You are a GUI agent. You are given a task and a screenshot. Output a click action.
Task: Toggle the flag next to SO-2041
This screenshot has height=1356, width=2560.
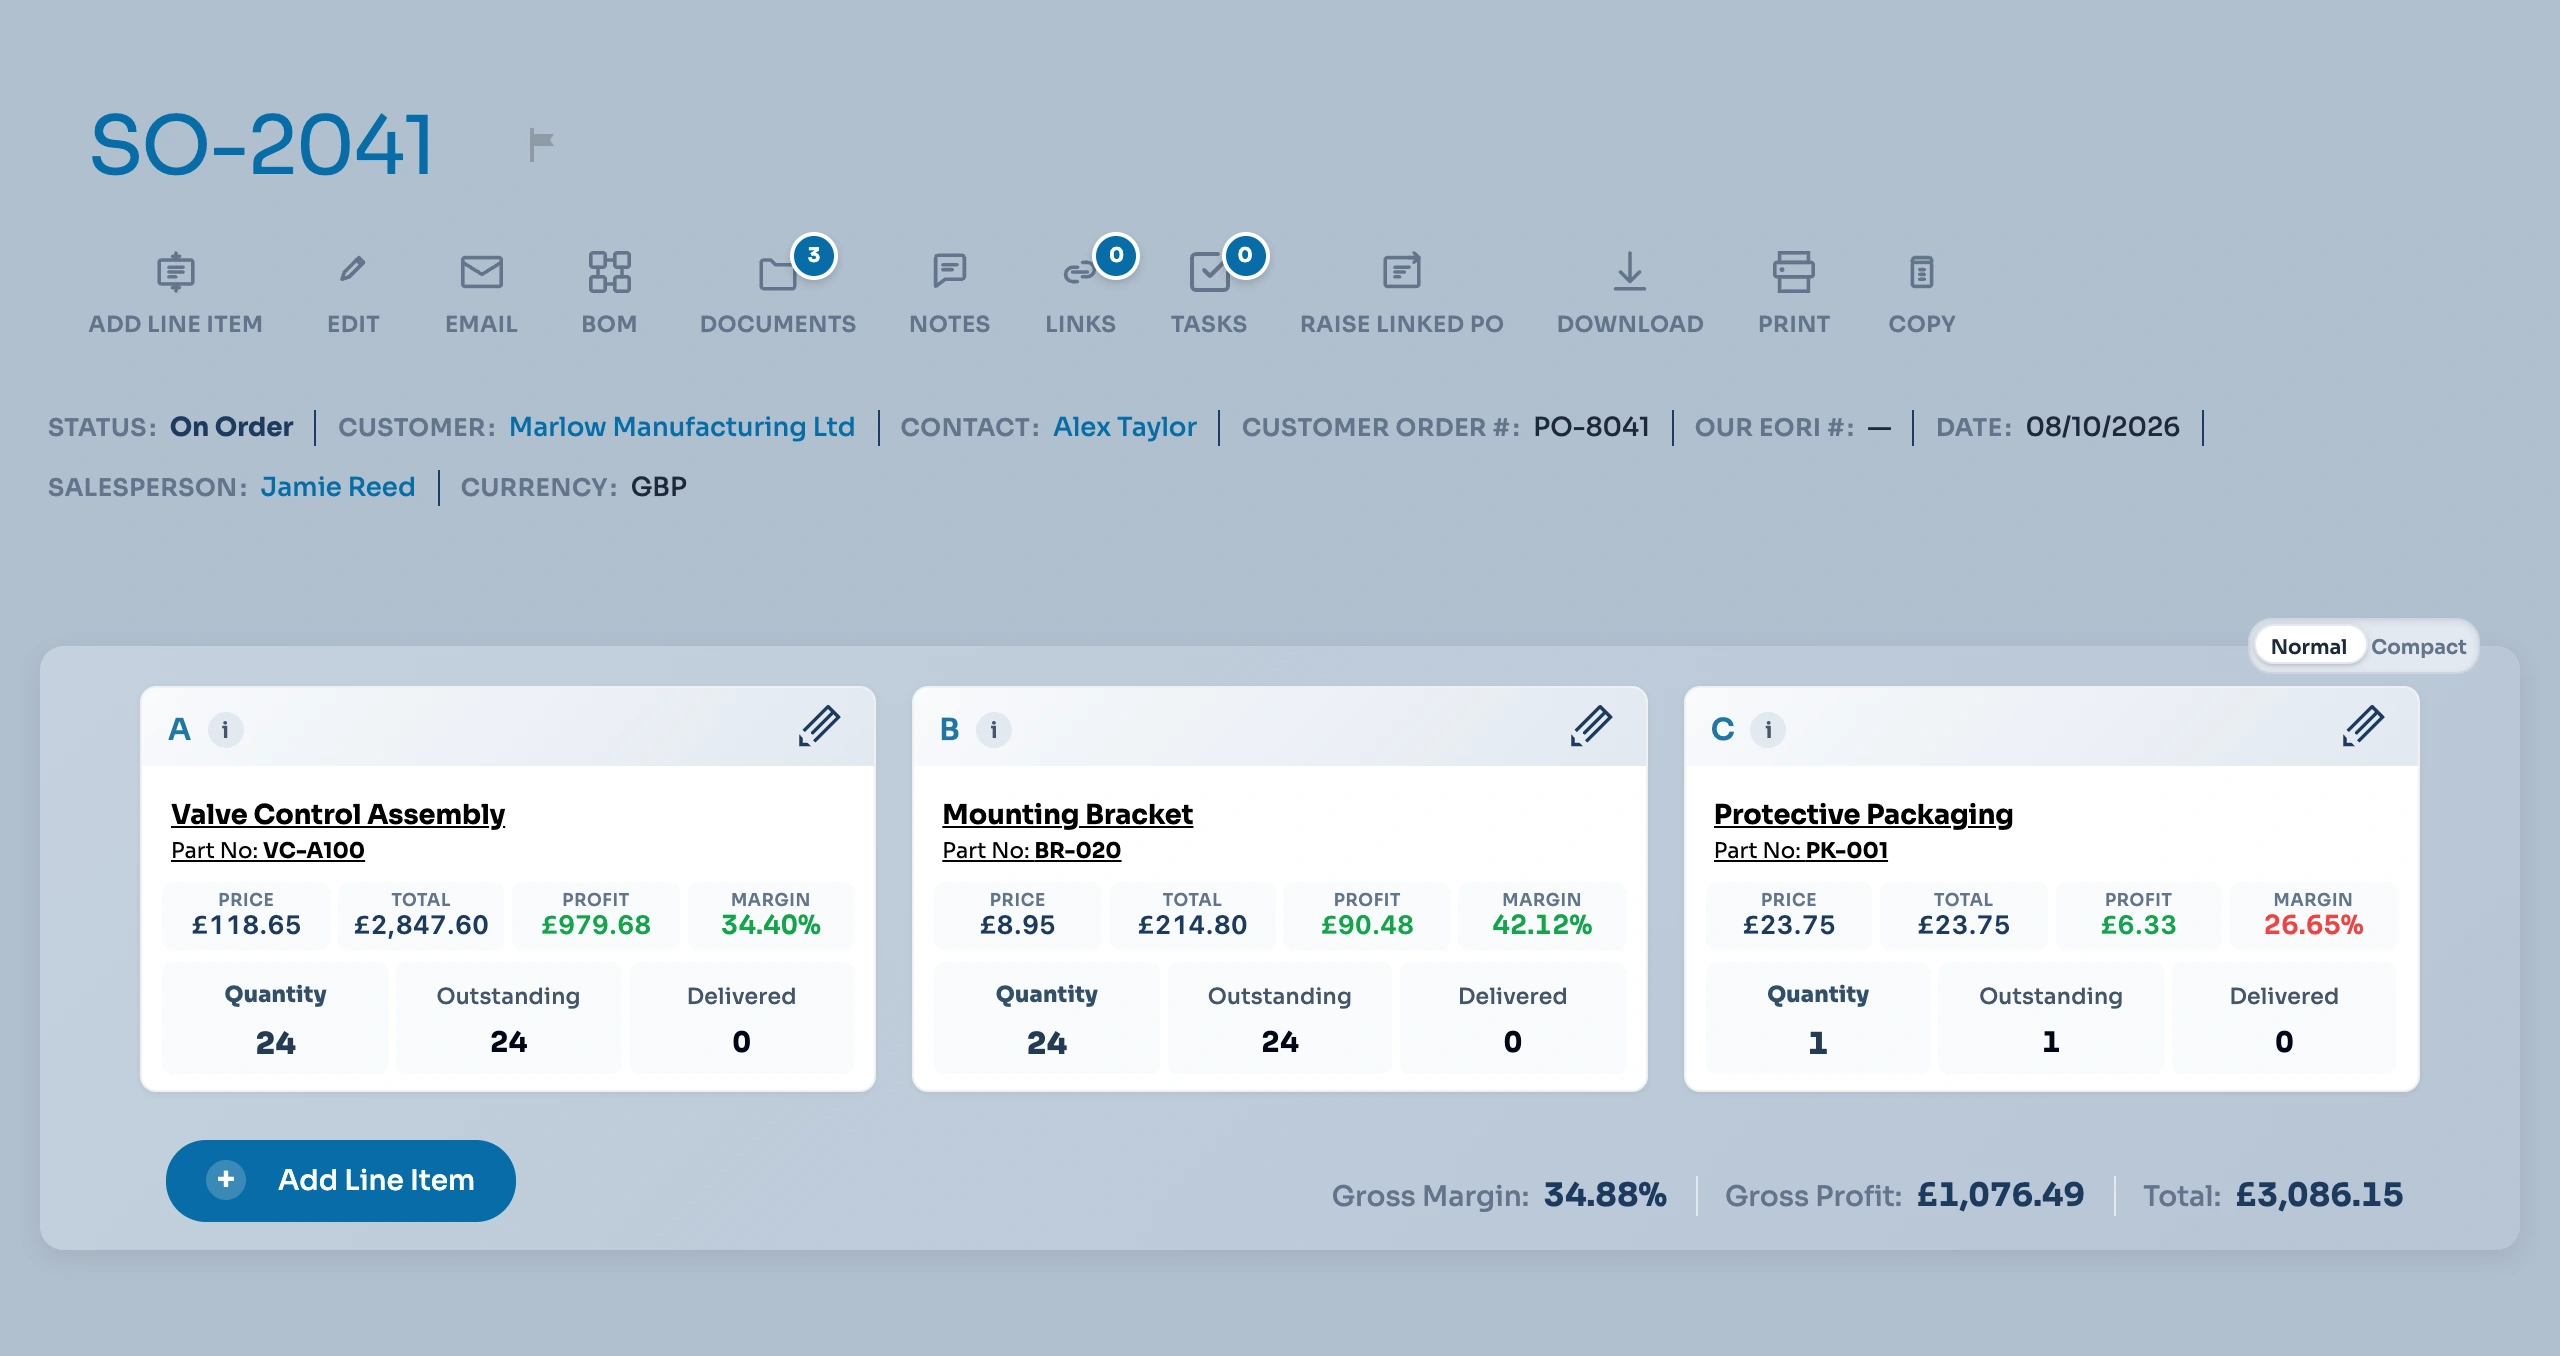point(541,145)
